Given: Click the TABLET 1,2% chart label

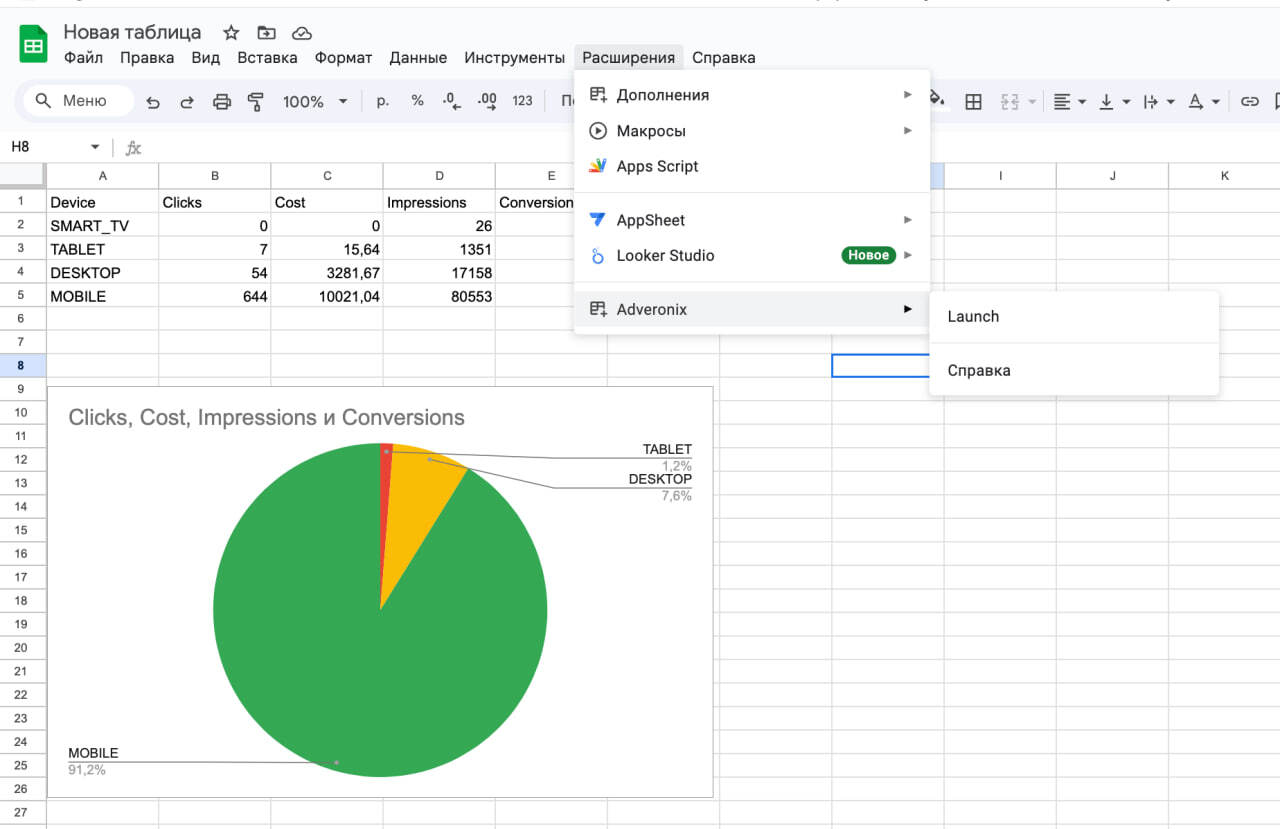Looking at the screenshot, I should (667, 458).
